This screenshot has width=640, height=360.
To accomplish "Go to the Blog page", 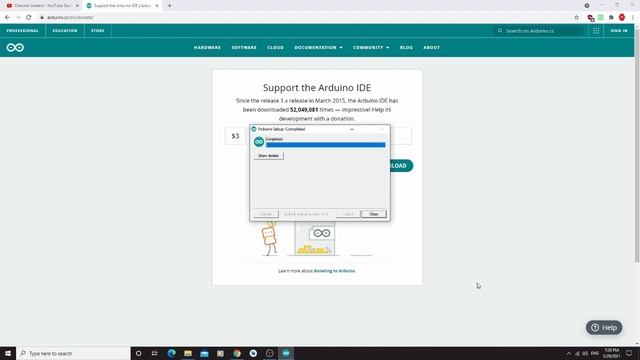I will pos(406,47).
